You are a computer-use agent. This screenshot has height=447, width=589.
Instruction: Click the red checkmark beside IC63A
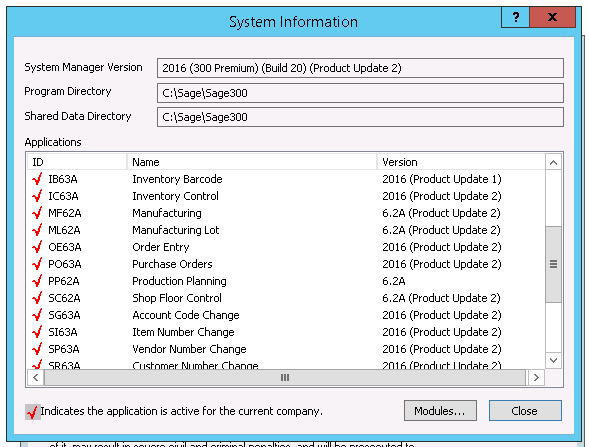click(x=37, y=196)
